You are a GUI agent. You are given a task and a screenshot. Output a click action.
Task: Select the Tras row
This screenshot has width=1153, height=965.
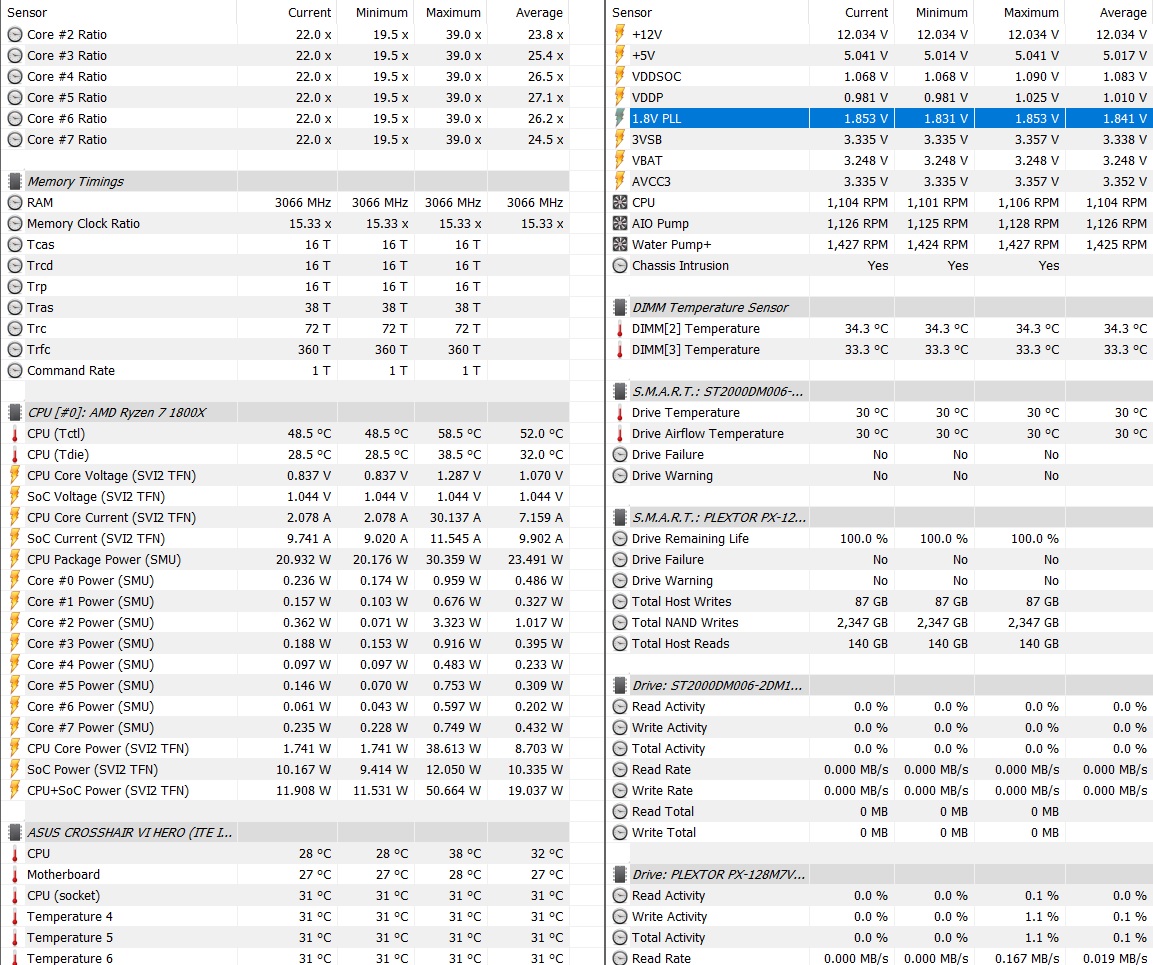click(x=285, y=307)
